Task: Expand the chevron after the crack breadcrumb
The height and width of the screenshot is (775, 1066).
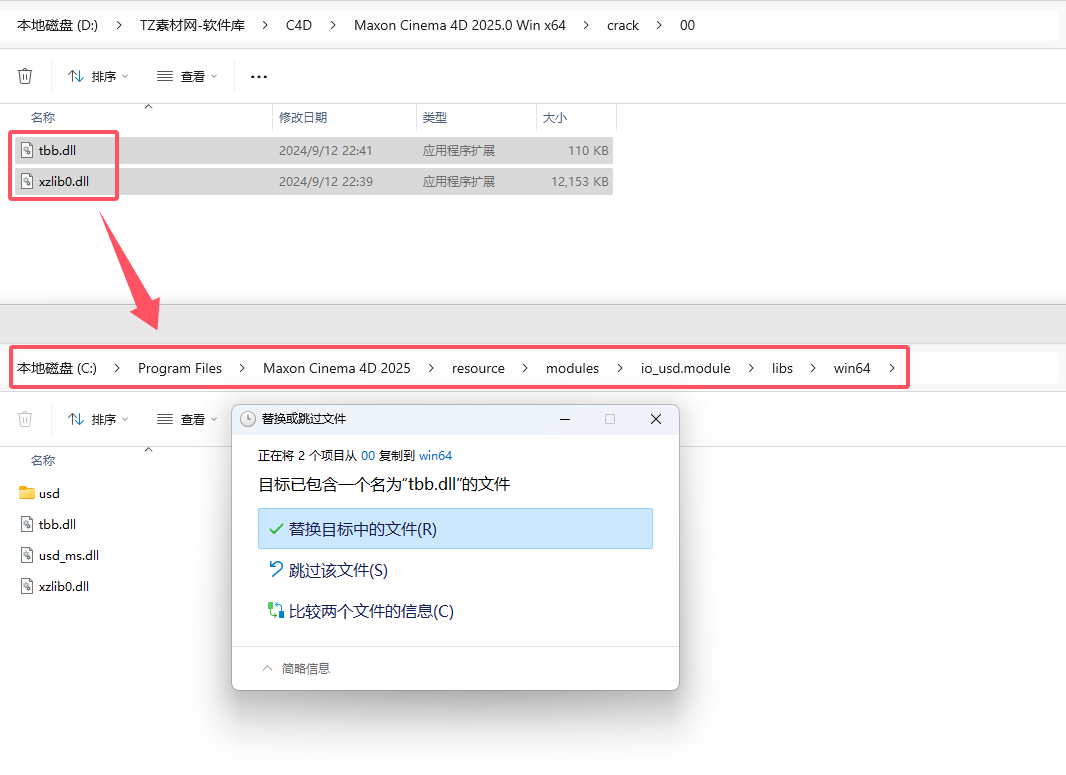Action: pos(659,25)
